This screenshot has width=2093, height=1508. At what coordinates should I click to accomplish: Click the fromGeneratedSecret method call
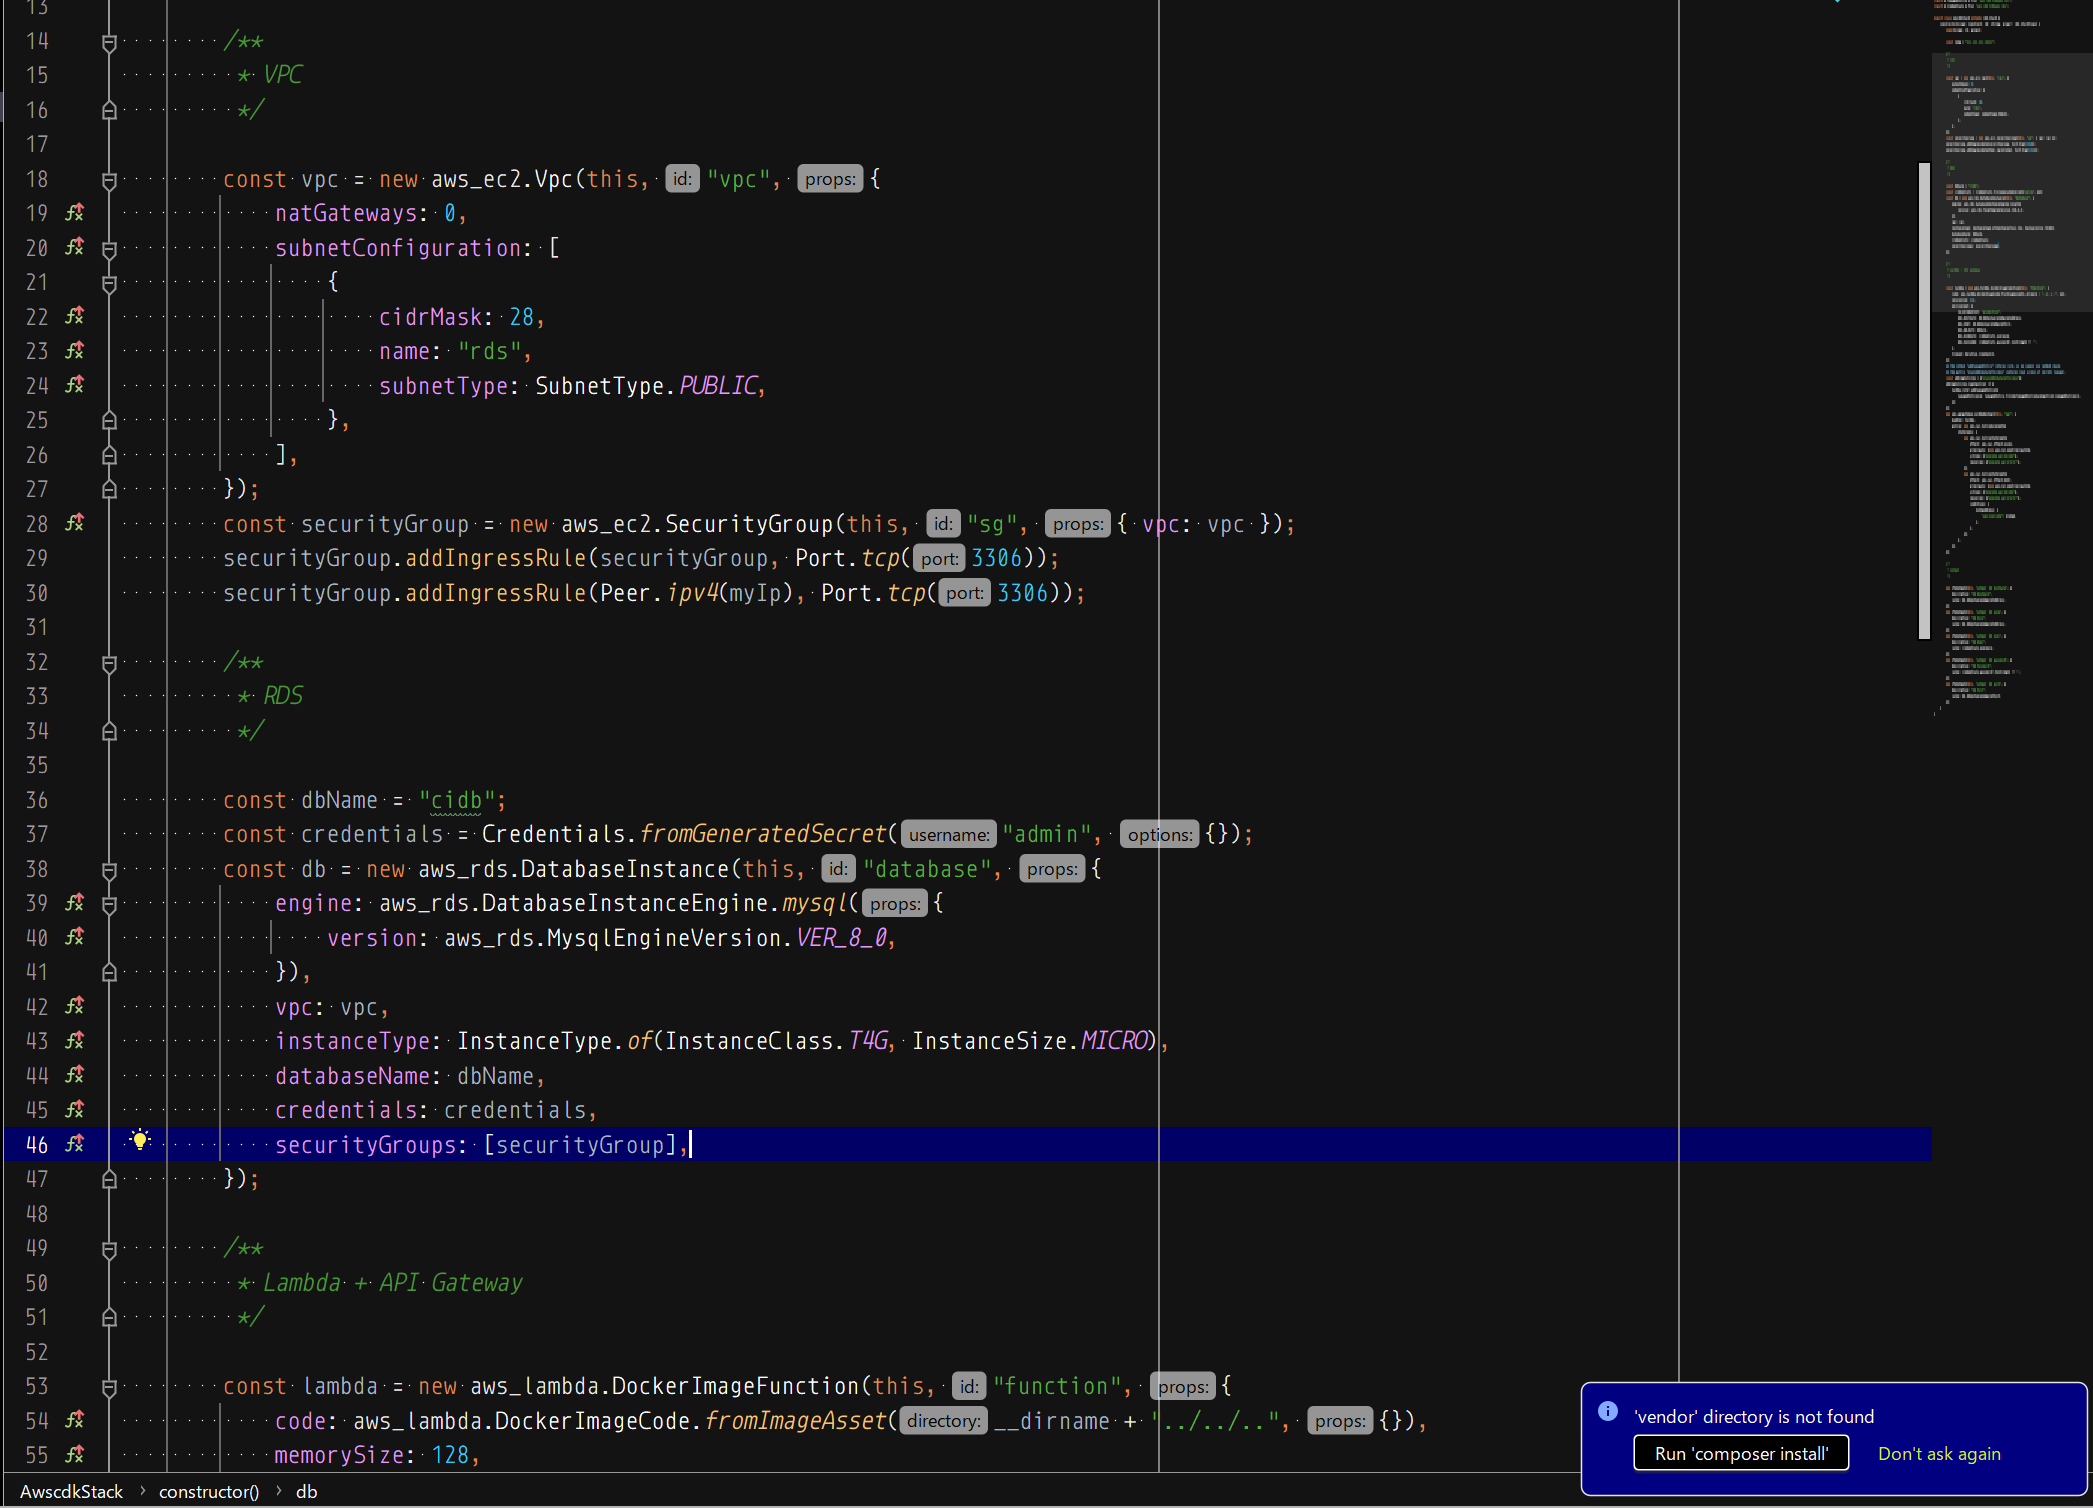(763, 834)
